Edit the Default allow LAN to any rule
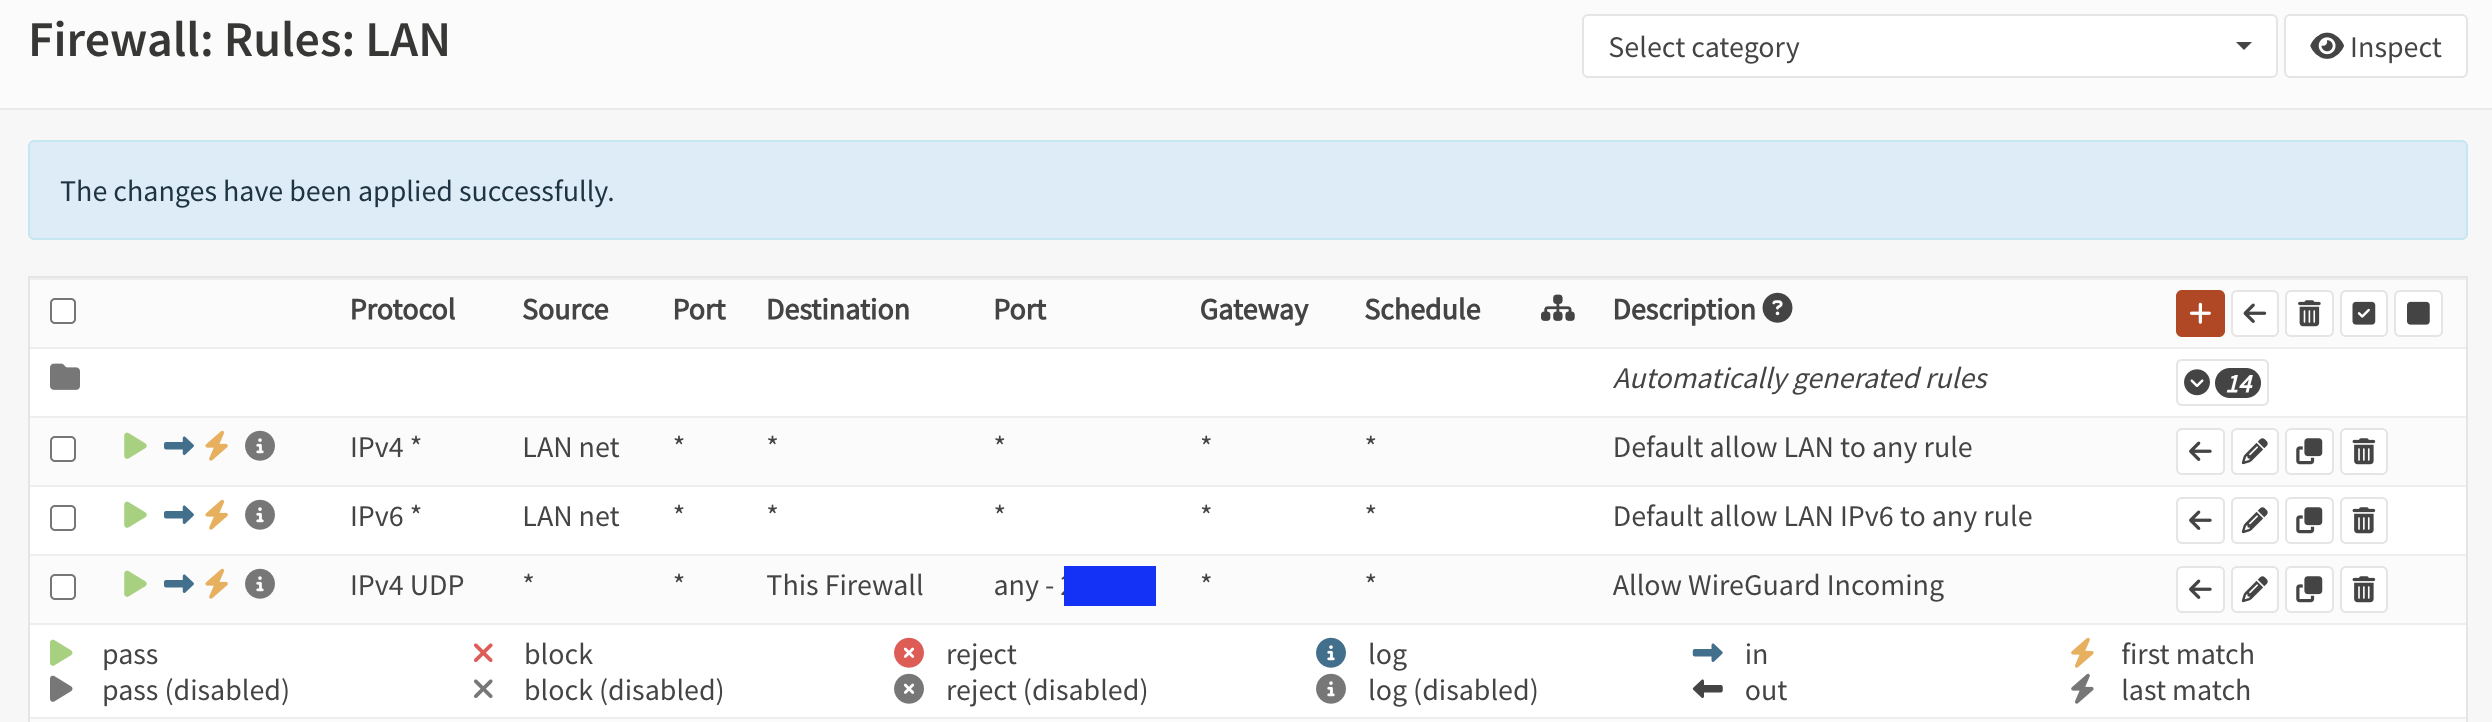Screen dimensions: 2492x722 (x=2254, y=452)
